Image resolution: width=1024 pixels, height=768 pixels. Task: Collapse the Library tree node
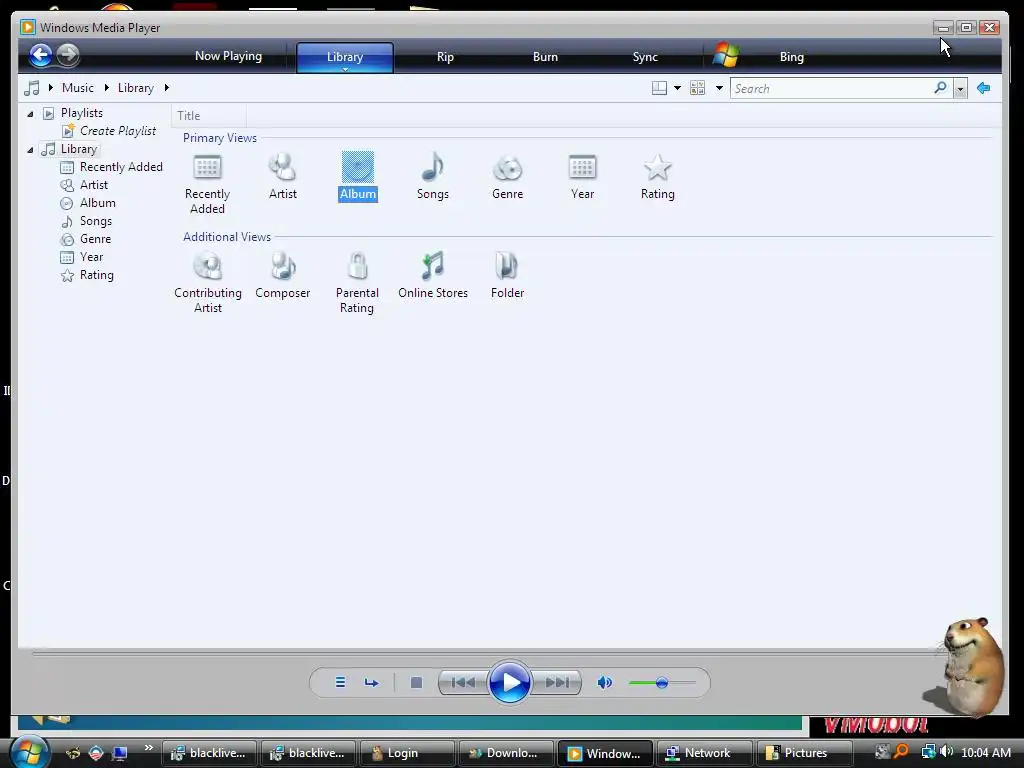30,150
